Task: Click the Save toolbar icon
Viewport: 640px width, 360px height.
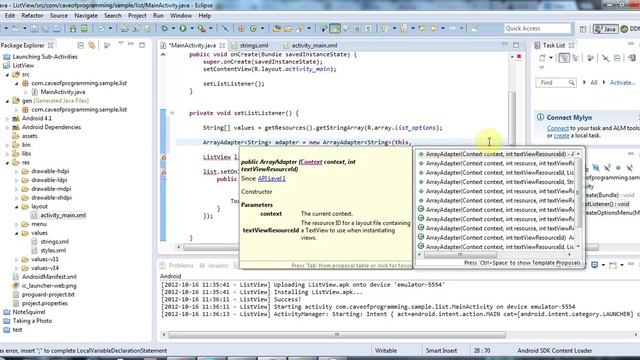Action: click(x=34, y=28)
